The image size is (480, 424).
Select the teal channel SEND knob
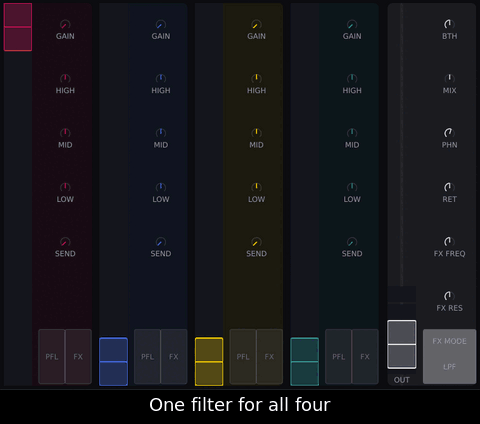352,242
